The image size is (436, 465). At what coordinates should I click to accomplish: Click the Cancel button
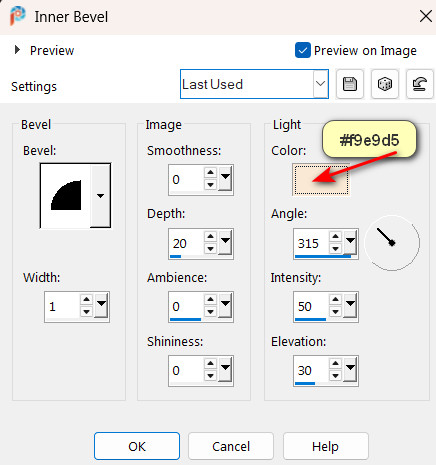(231, 446)
